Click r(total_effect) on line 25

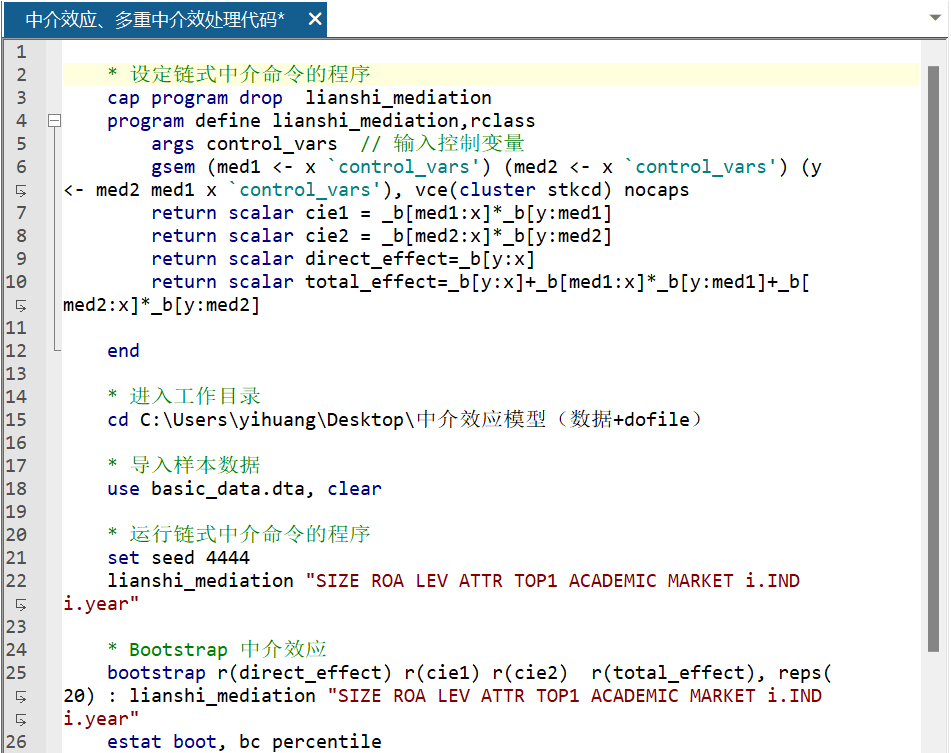coord(673,672)
